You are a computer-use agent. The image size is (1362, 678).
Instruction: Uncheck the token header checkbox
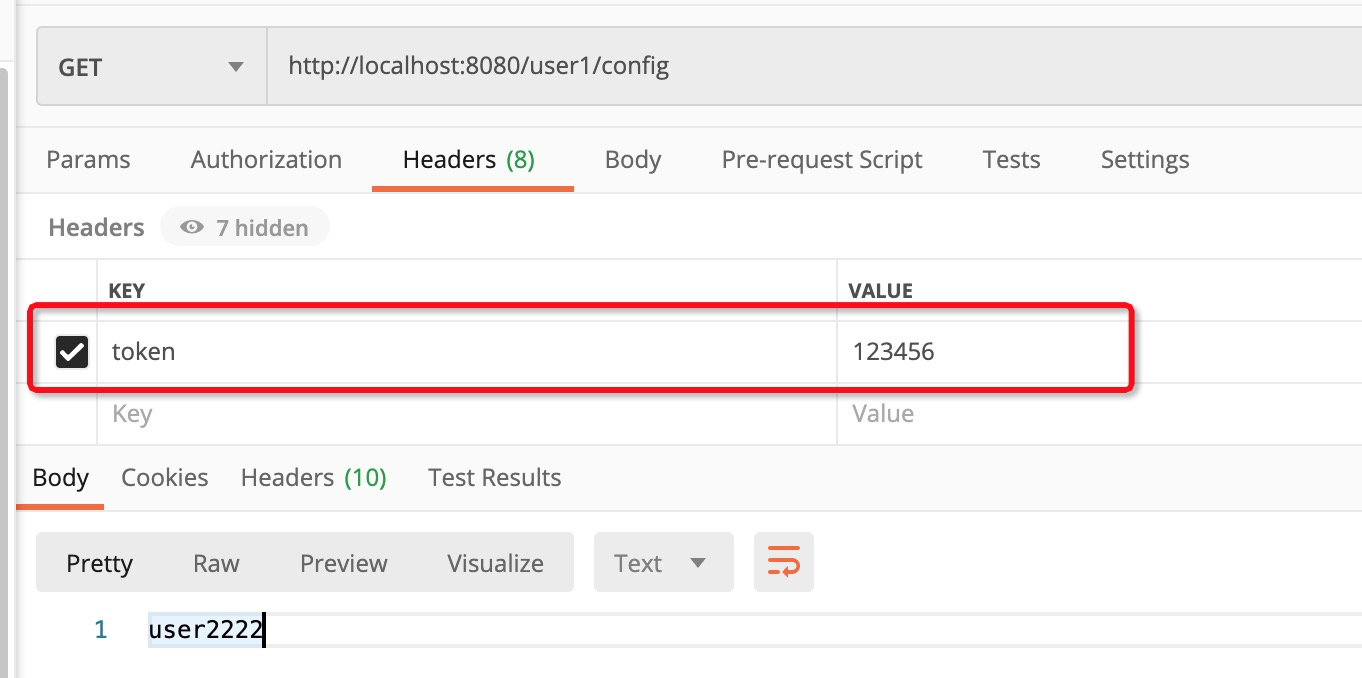tap(72, 352)
